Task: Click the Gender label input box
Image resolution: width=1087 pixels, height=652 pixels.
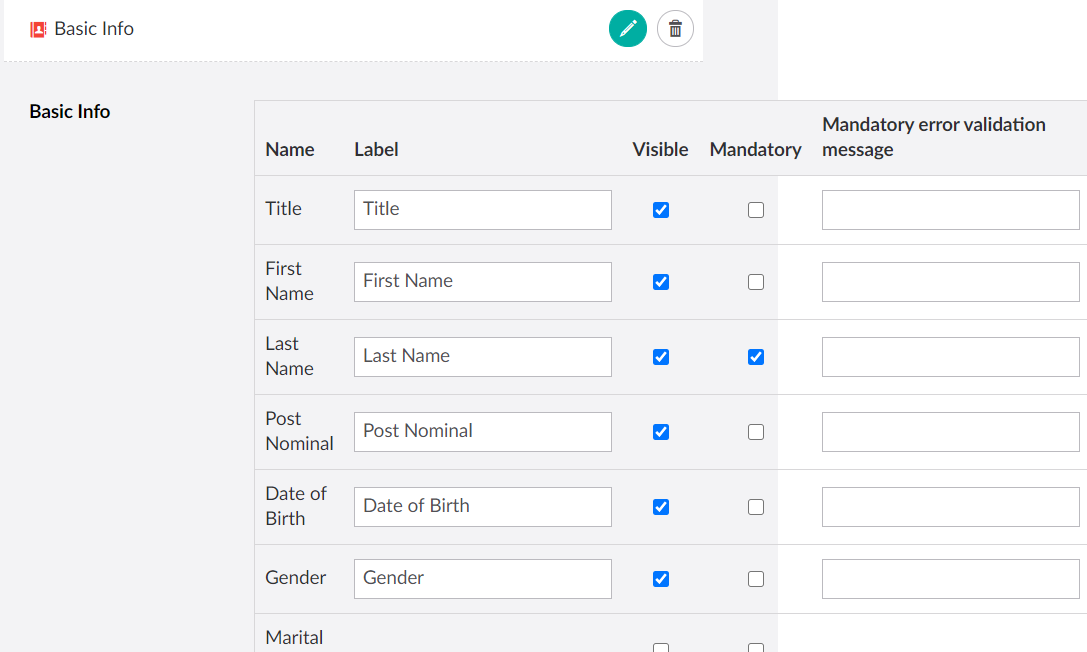Action: click(482, 578)
